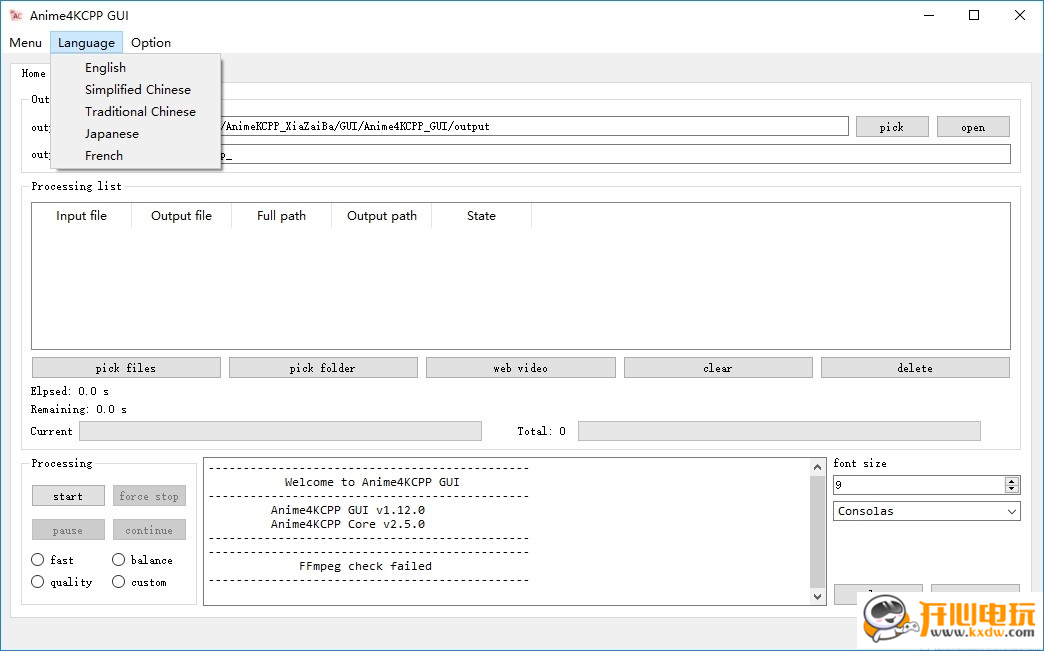Add a web video to the list
Image resolution: width=1044 pixels, height=651 pixels.
coord(521,367)
